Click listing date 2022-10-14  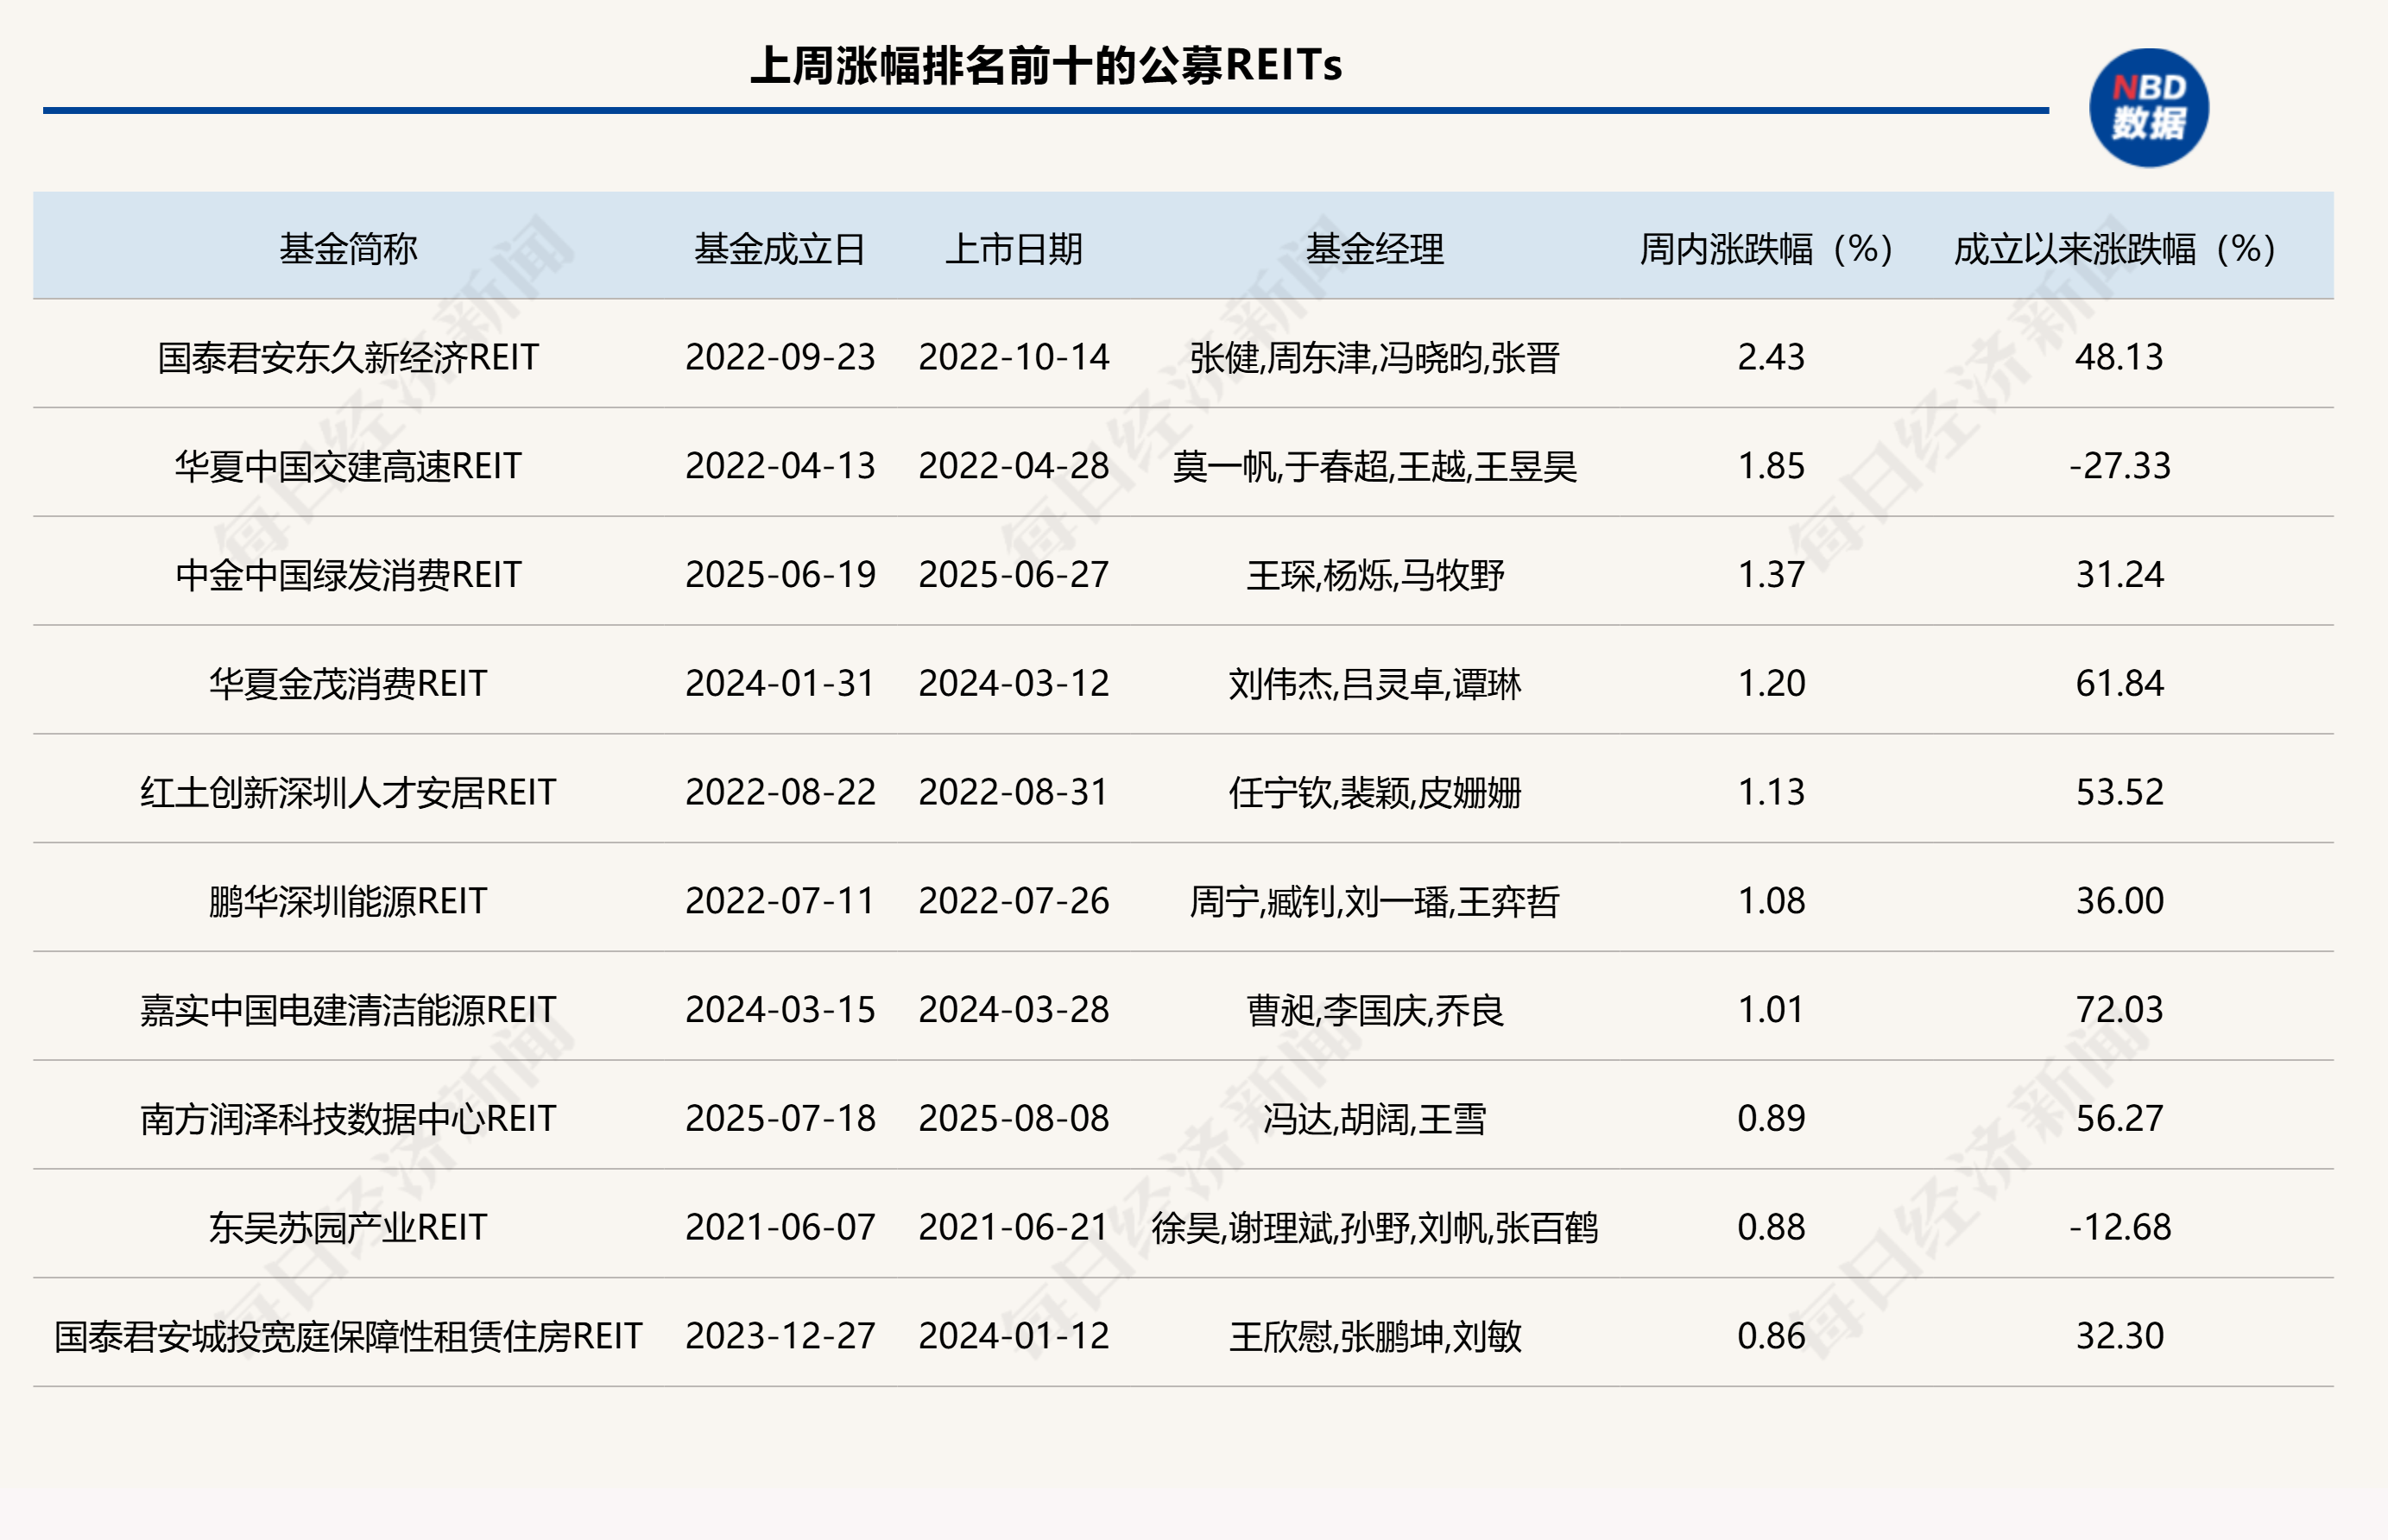point(1014,357)
